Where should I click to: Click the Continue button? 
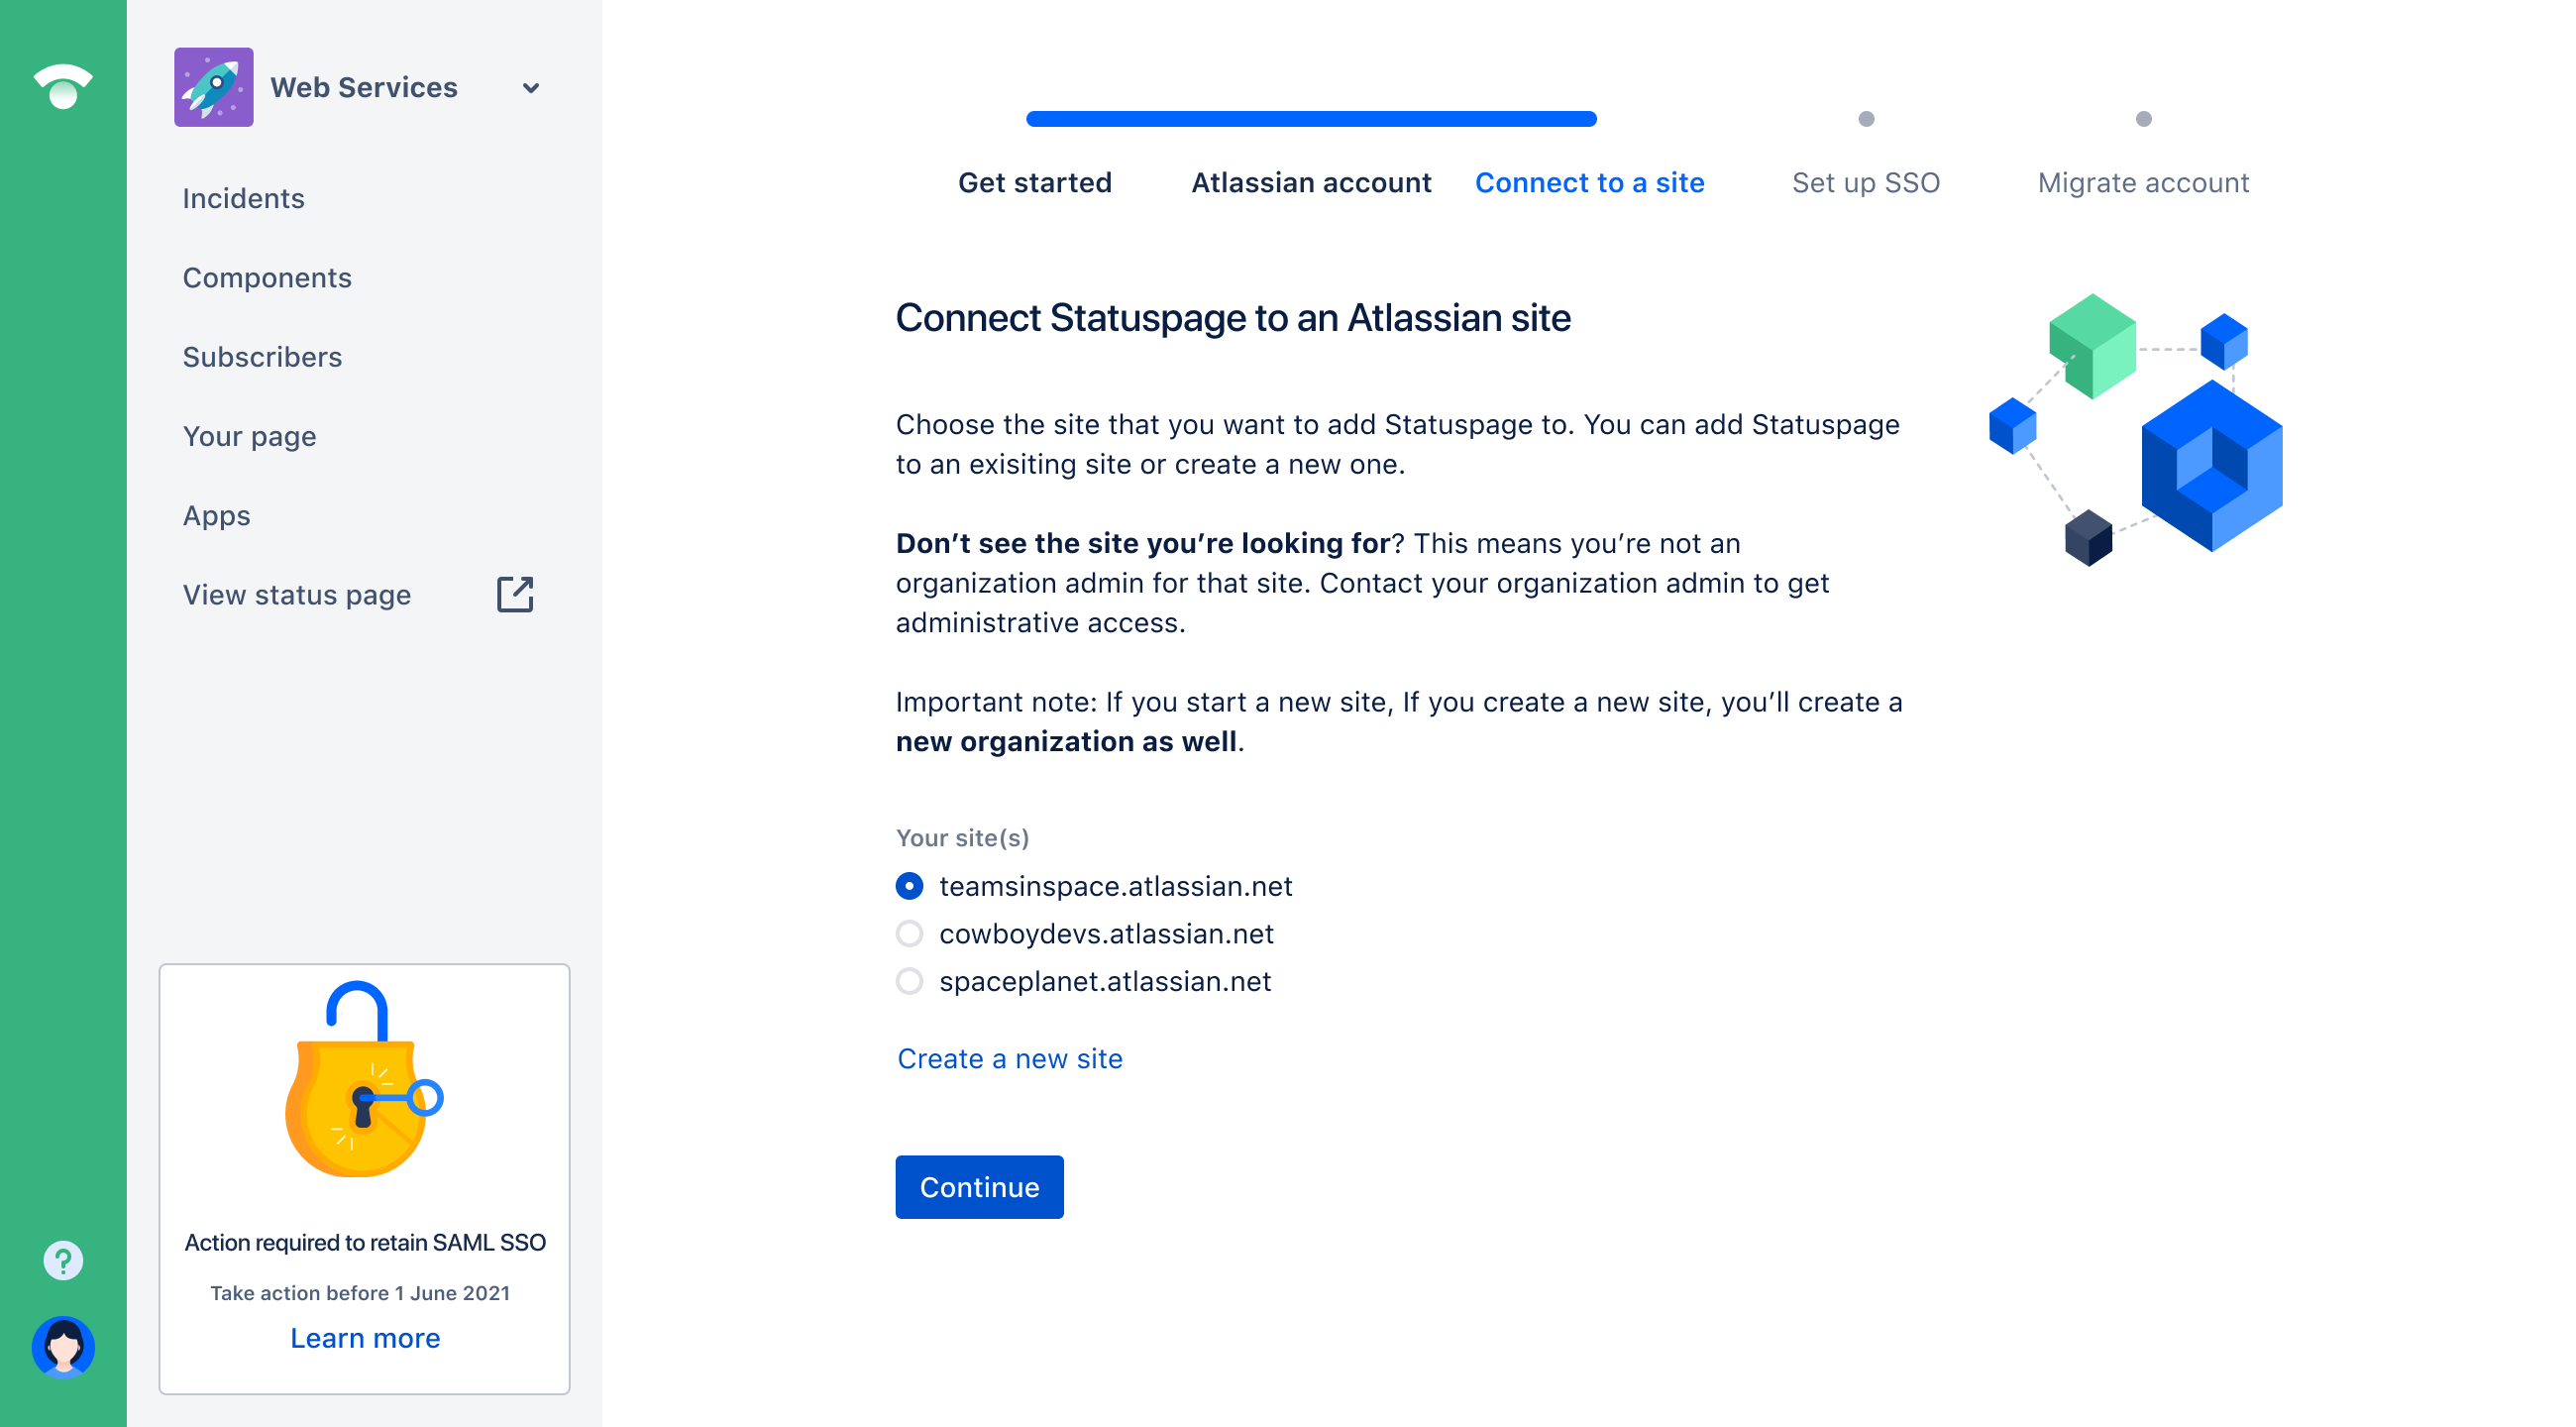[x=978, y=1186]
